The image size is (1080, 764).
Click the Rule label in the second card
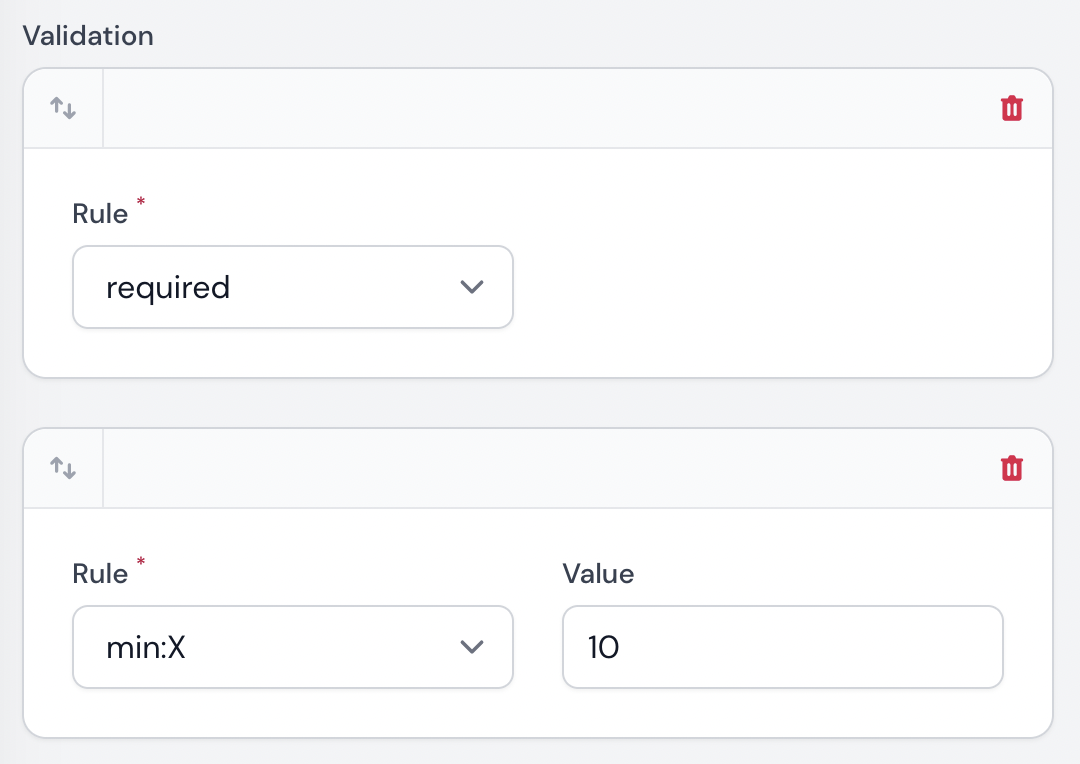pyautogui.click(x=100, y=573)
